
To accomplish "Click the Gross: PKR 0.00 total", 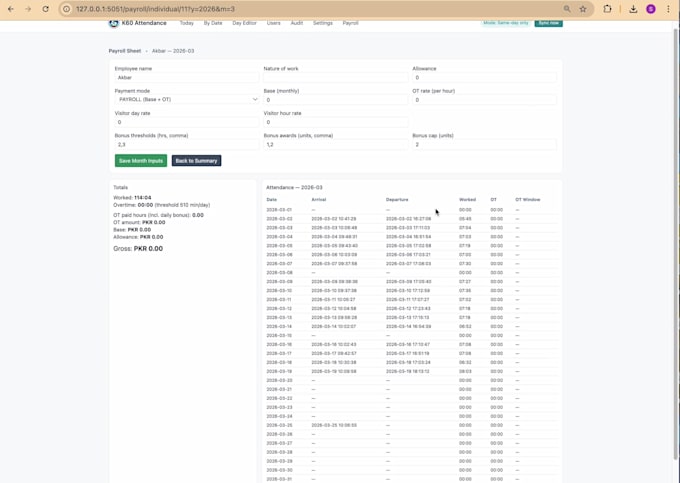I will [138, 249].
